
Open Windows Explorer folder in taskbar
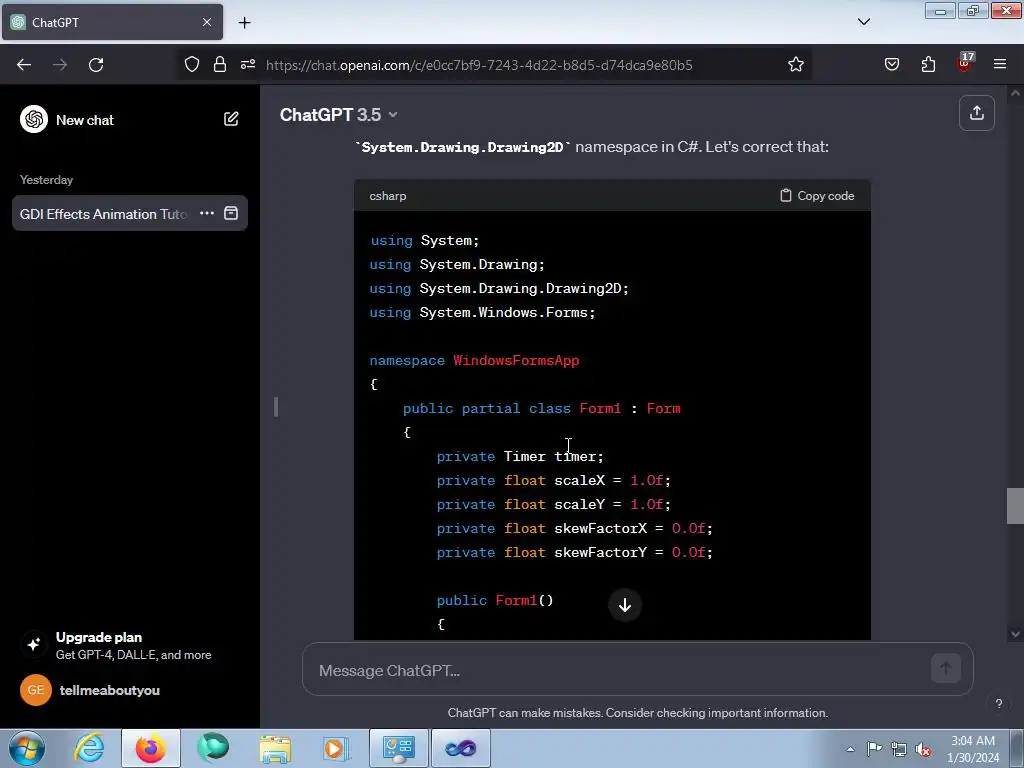point(275,748)
